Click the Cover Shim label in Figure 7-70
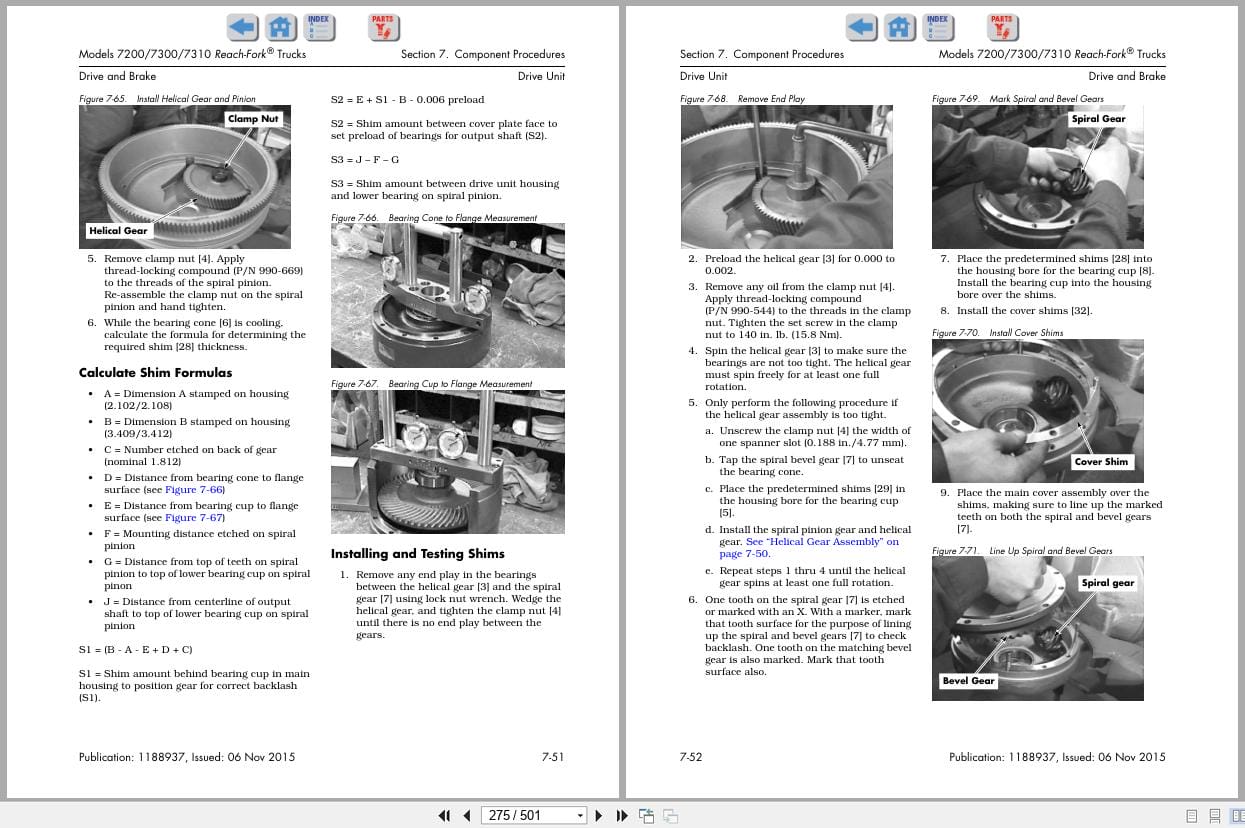 [x=1101, y=462]
